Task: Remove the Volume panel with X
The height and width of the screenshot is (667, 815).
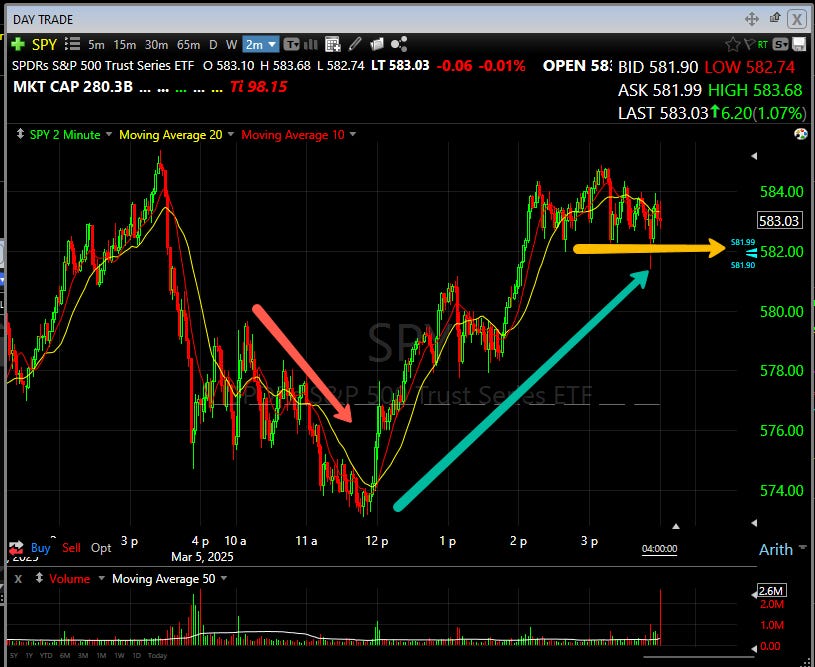Action: (18, 579)
